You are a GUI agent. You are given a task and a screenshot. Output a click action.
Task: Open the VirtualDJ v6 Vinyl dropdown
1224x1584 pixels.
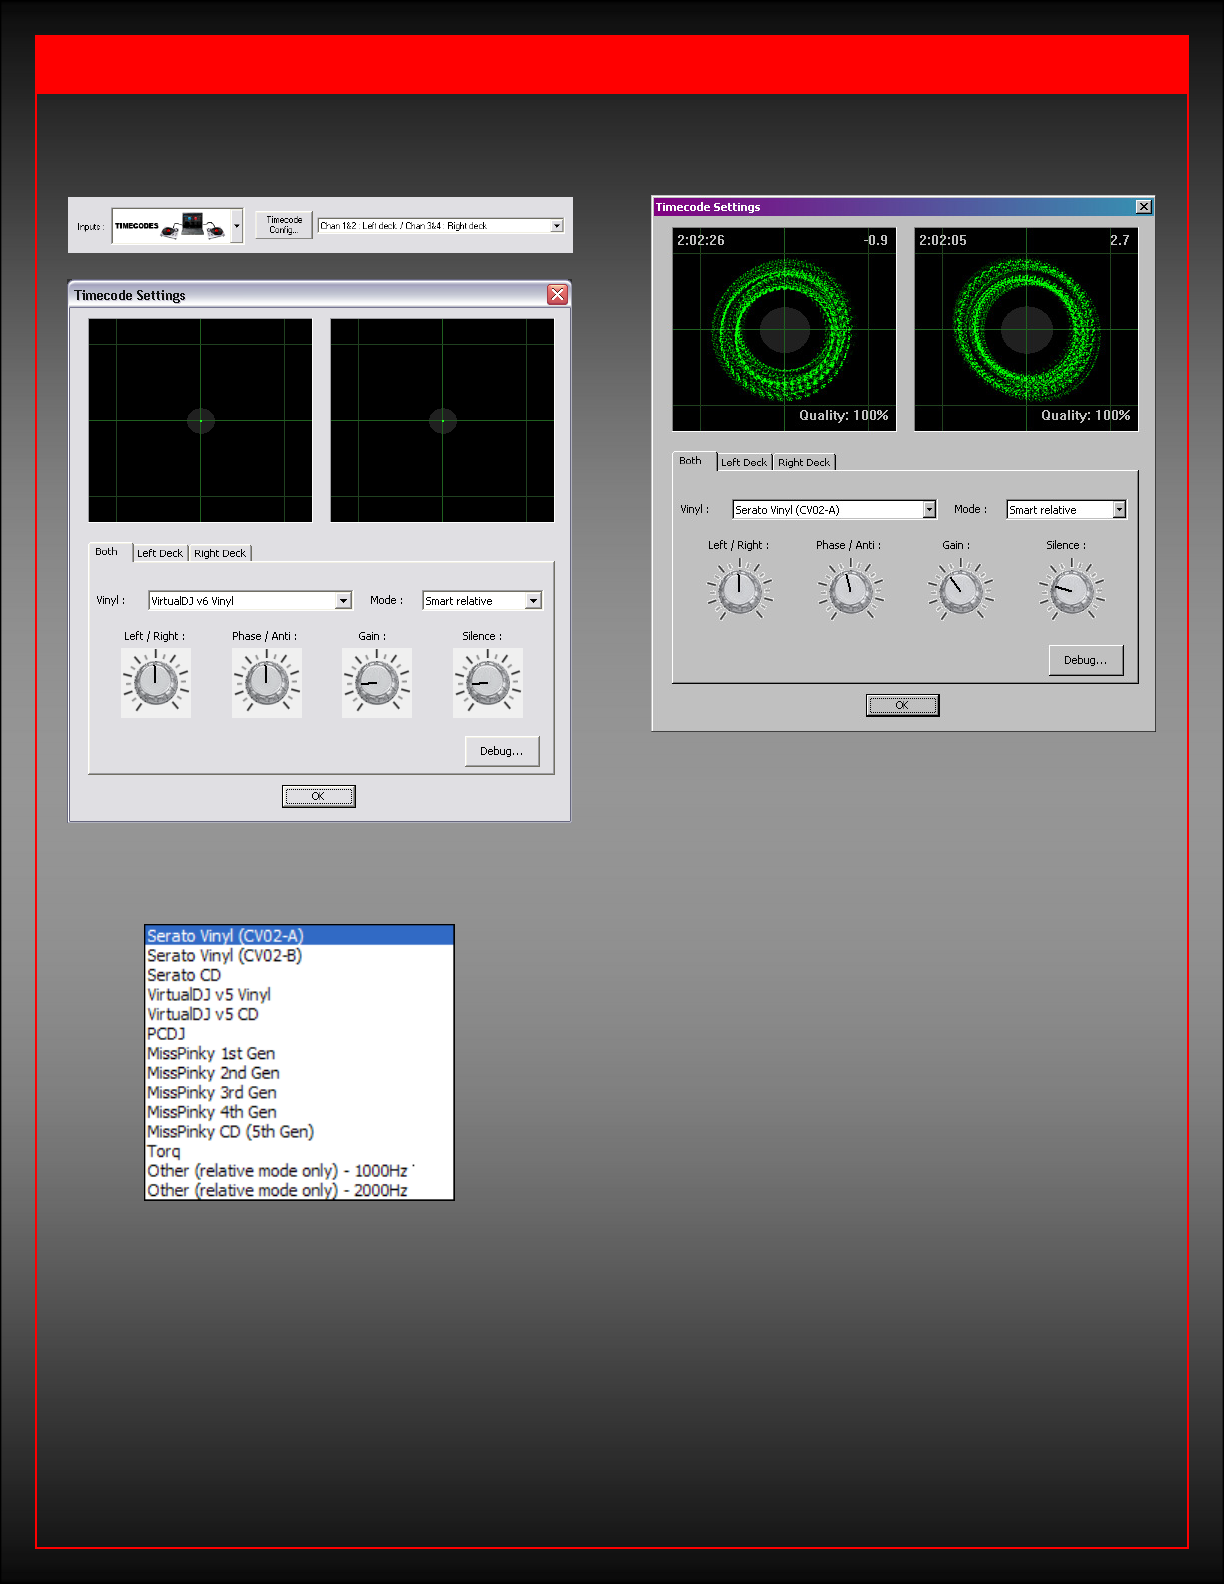(343, 601)
